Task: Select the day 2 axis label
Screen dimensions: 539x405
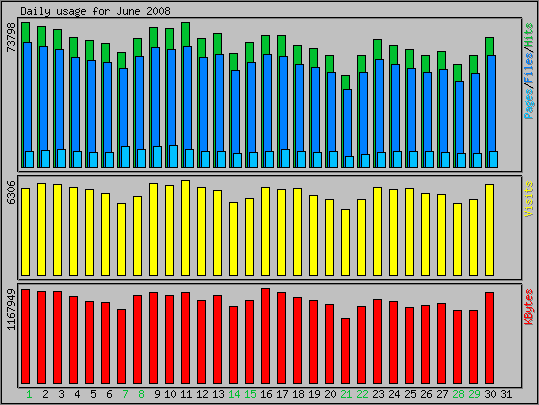Action: [x=45, y=394]
